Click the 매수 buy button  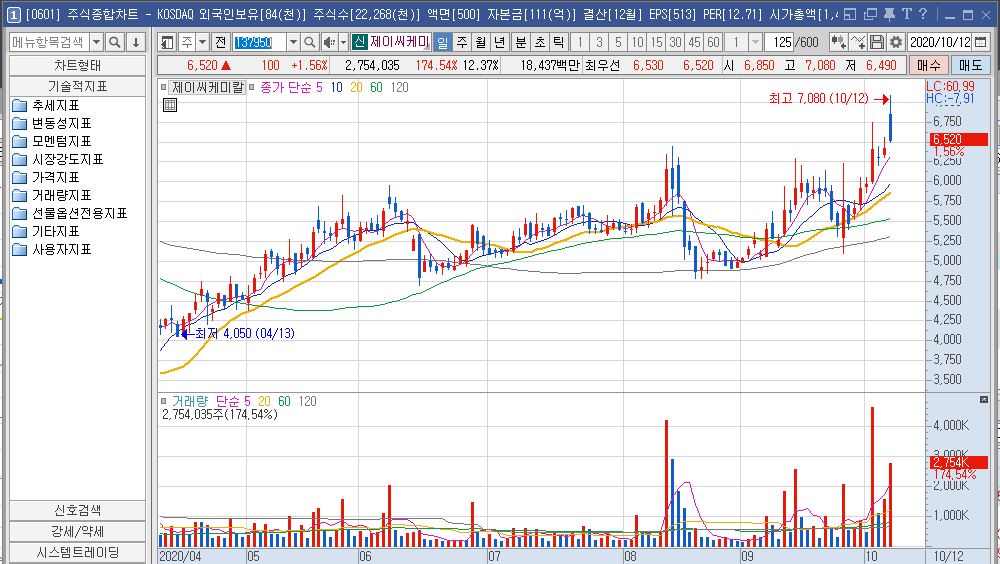[x=929, y=65]
